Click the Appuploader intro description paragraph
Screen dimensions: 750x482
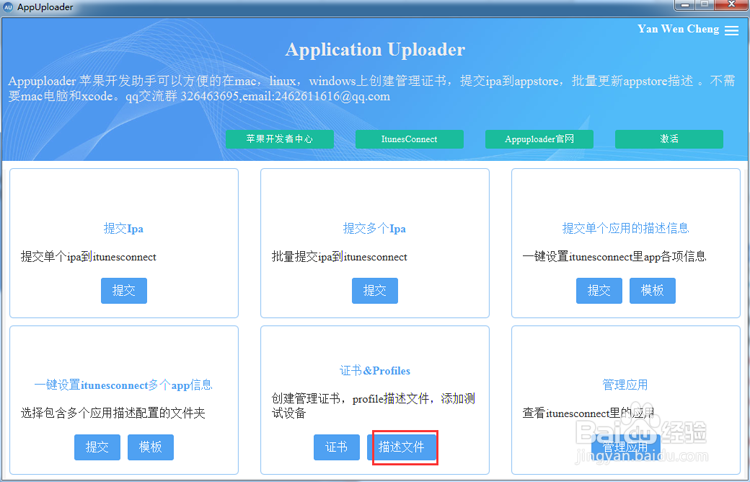coord(371,88)
